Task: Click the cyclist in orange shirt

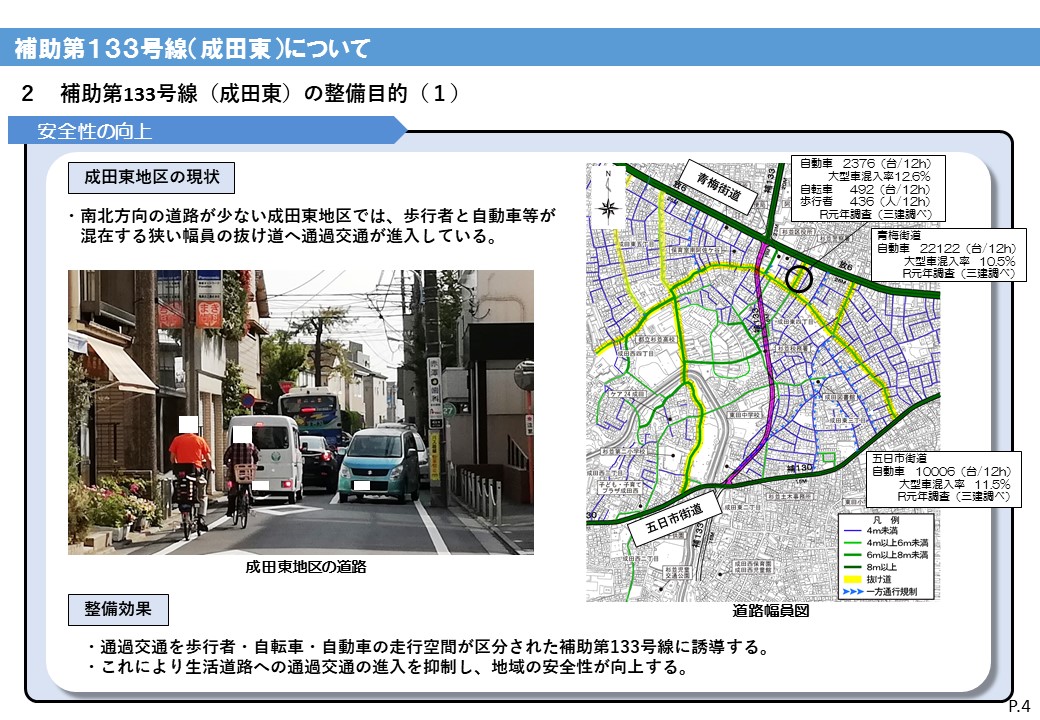Action: click(x=189, y=470)
